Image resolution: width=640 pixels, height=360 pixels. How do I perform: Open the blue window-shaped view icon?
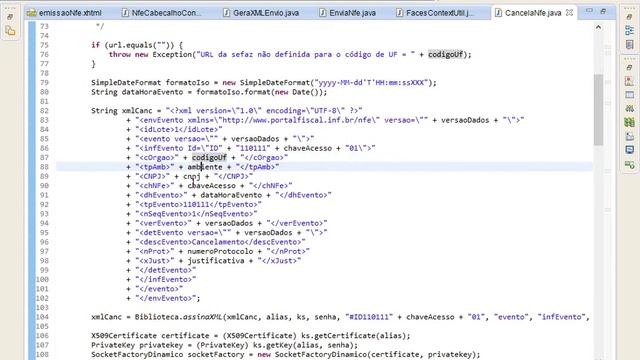click(629, 95)
